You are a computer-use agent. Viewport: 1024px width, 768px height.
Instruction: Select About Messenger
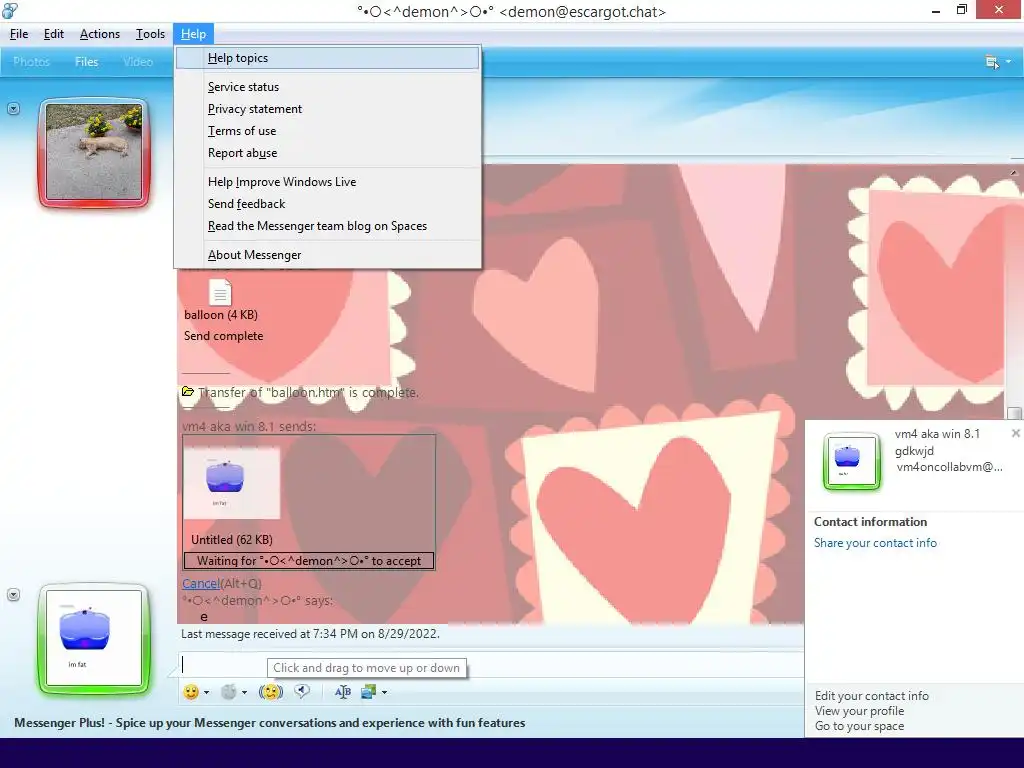pyautogui.click(x=327, y=255)
